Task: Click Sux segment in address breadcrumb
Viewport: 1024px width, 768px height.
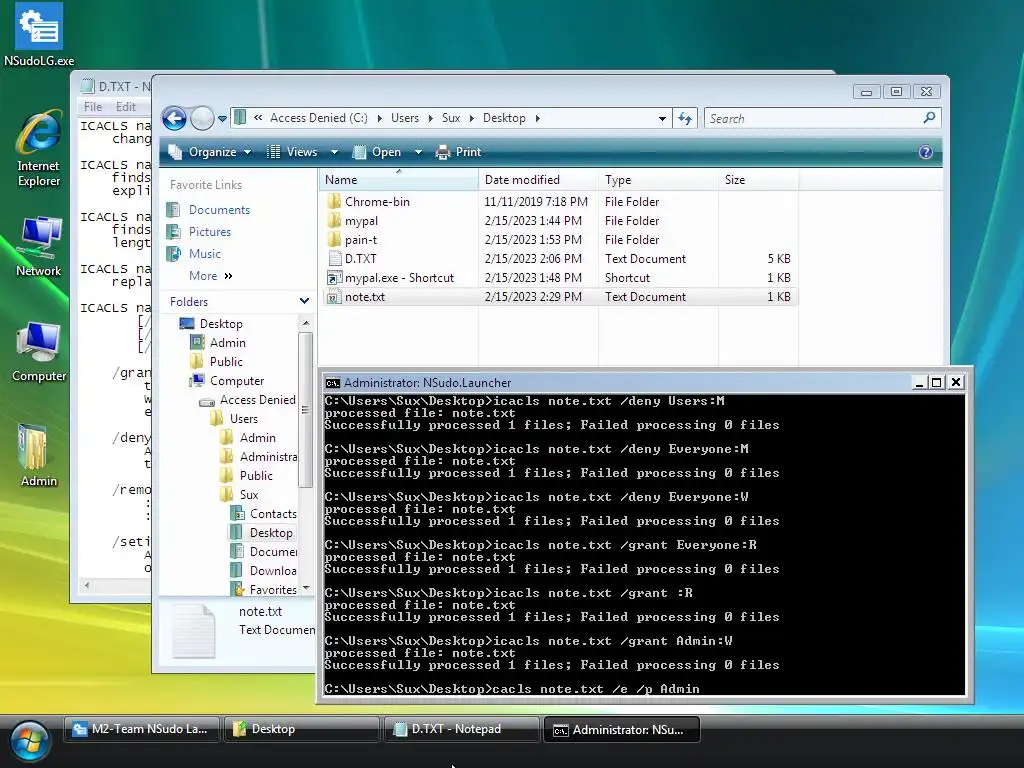Action: coord(451,118)
